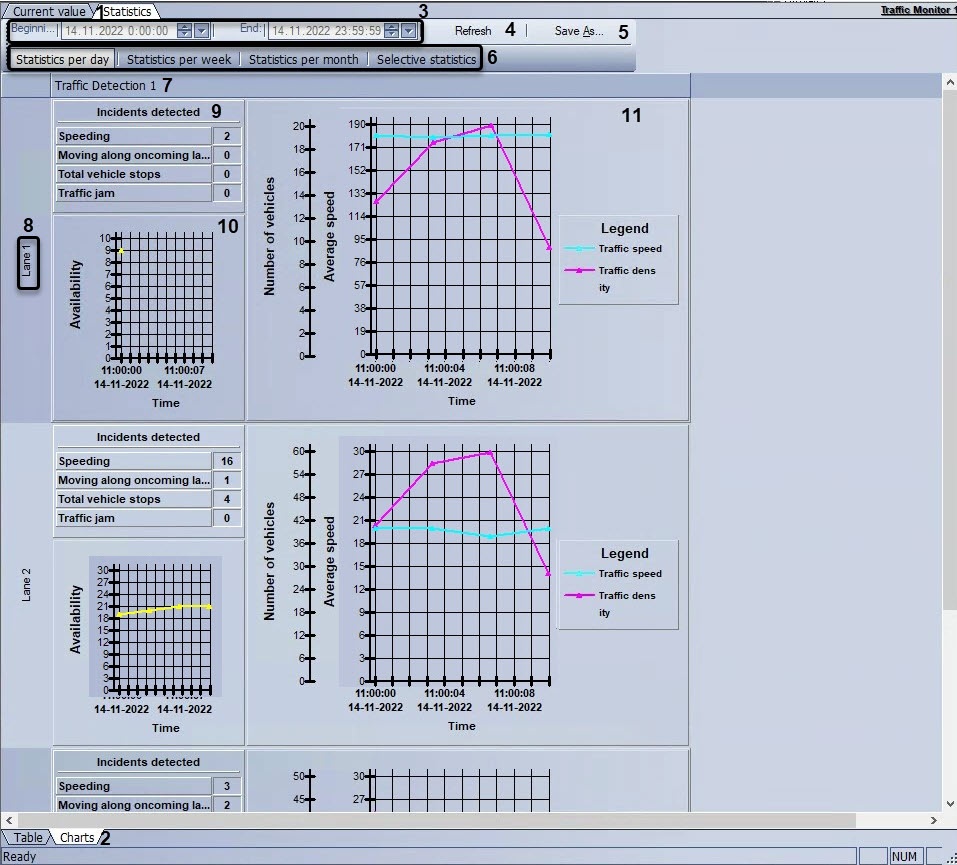Click the horizontal scrollbar right arrow
Image resolution: width=957 pixels, height=865 pixels.
(x=934, y=820)
